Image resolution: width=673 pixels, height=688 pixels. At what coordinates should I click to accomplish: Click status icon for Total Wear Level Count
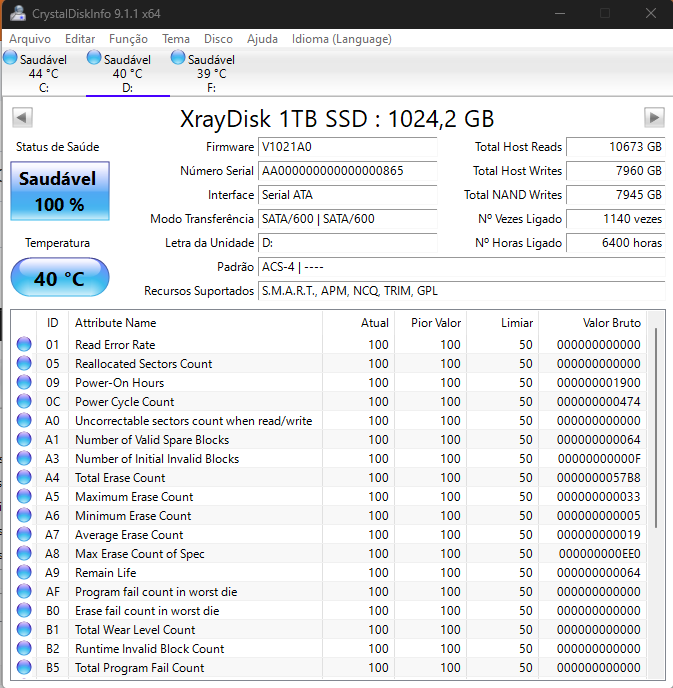point(24,630)
